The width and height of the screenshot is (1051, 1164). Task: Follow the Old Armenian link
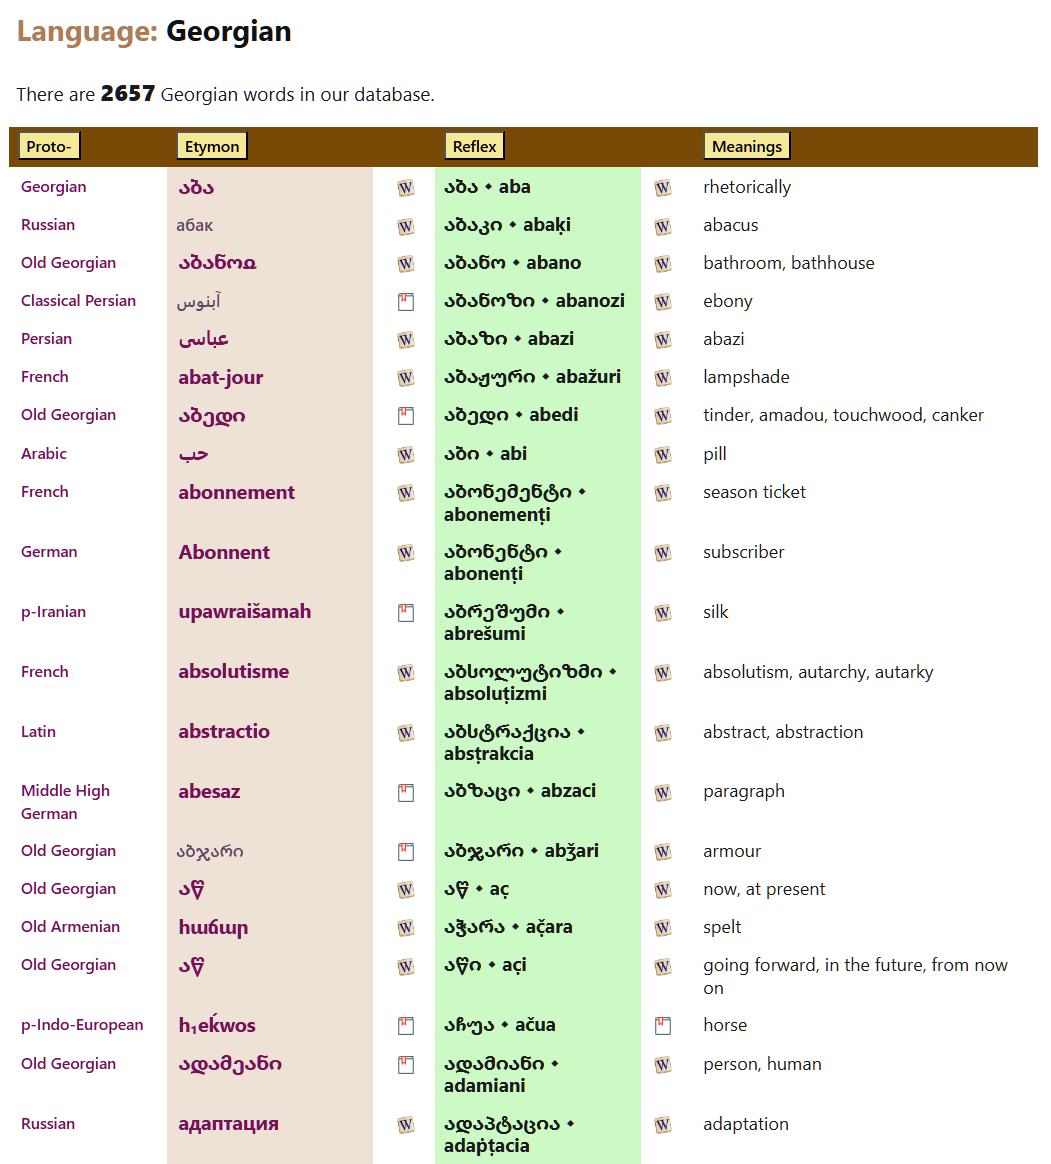tap(71, 926)
